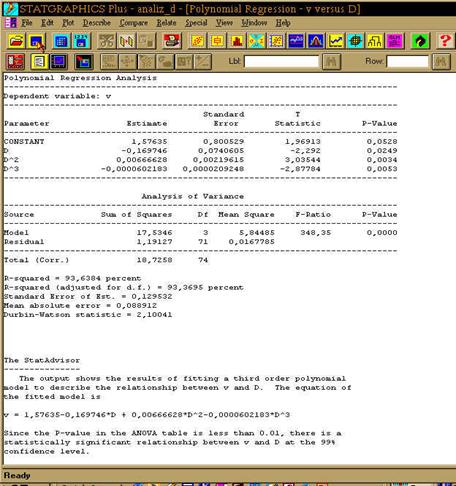The width and height of the screenshot is (456, 486).
Task: Open the Help menu
Action: 283,23
